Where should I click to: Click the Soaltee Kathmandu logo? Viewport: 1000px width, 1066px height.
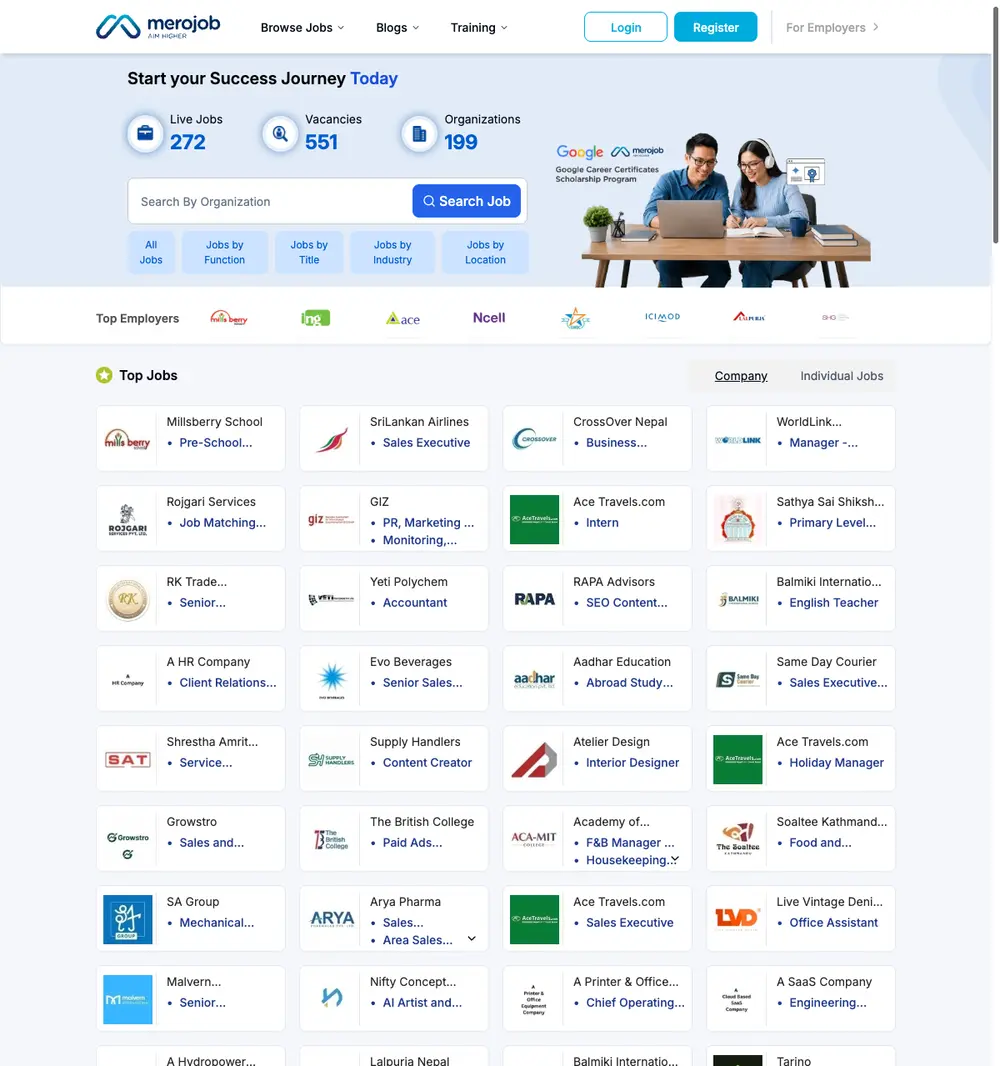(x=738, y=838)
